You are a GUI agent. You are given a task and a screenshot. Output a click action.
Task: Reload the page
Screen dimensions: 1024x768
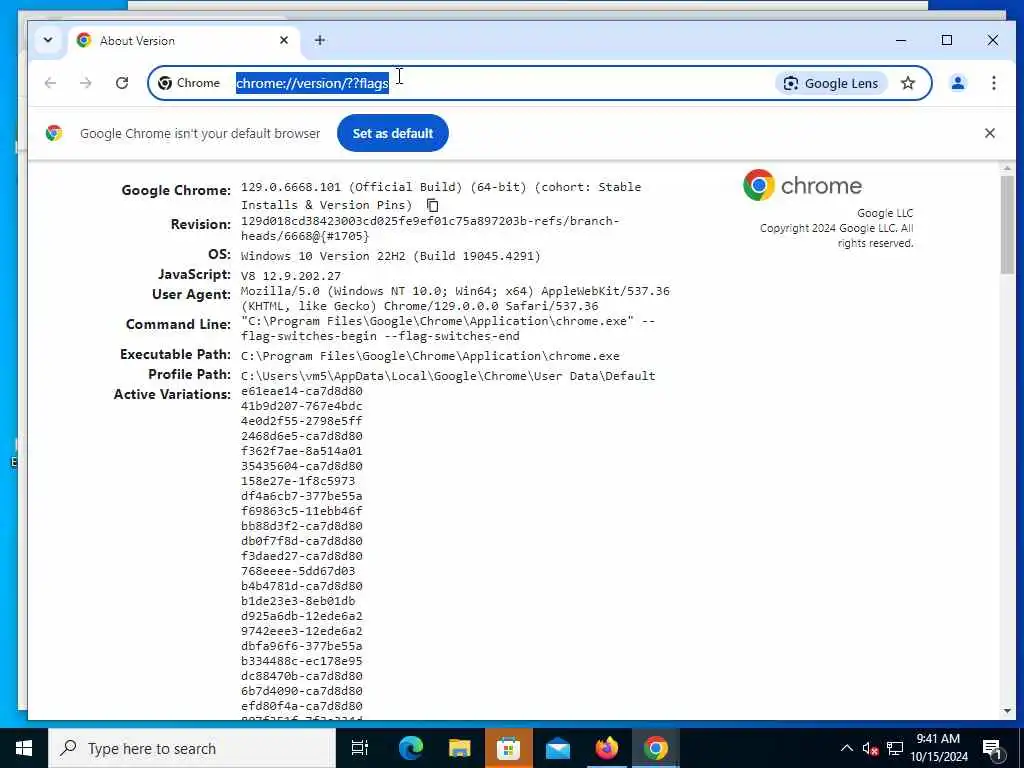[121, 83]
